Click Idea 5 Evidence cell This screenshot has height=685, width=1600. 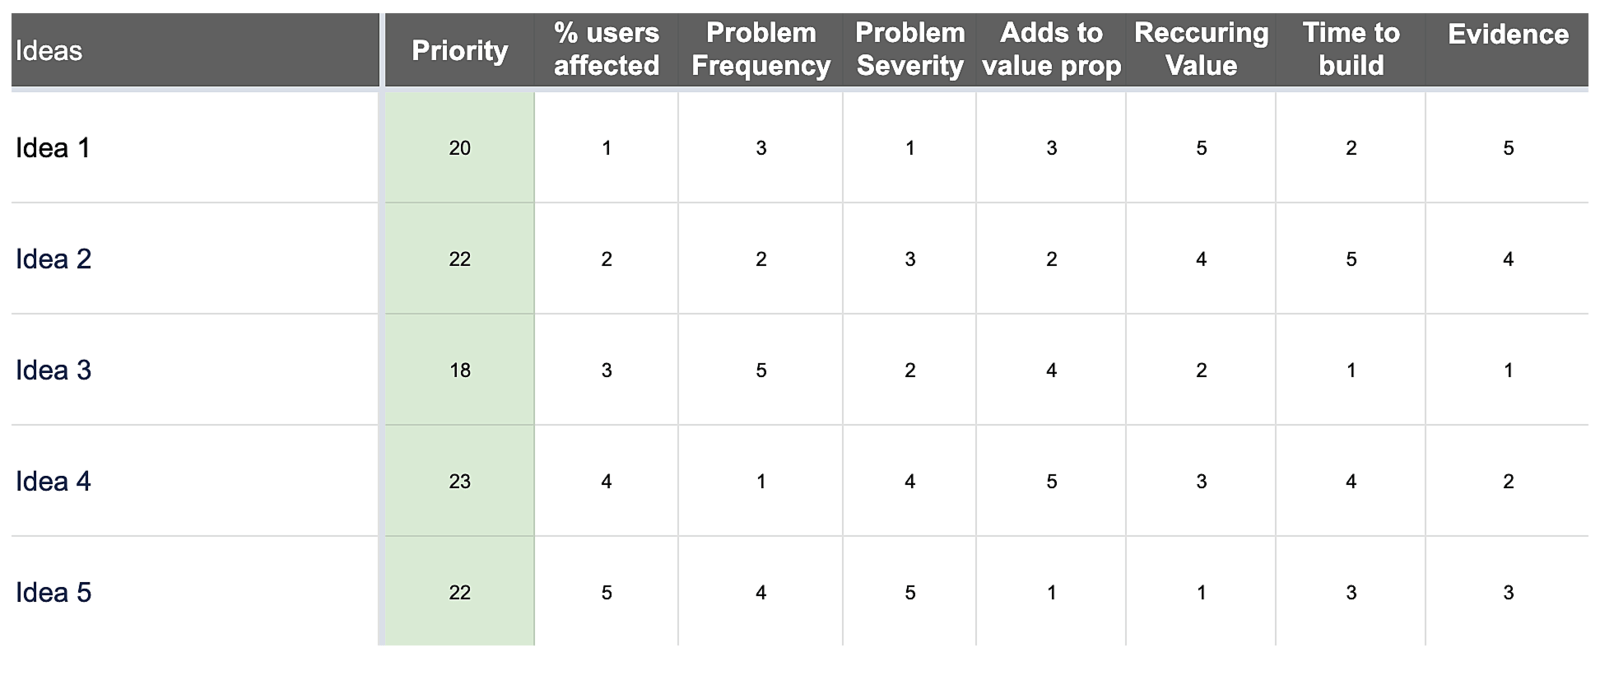[1508, 592]
